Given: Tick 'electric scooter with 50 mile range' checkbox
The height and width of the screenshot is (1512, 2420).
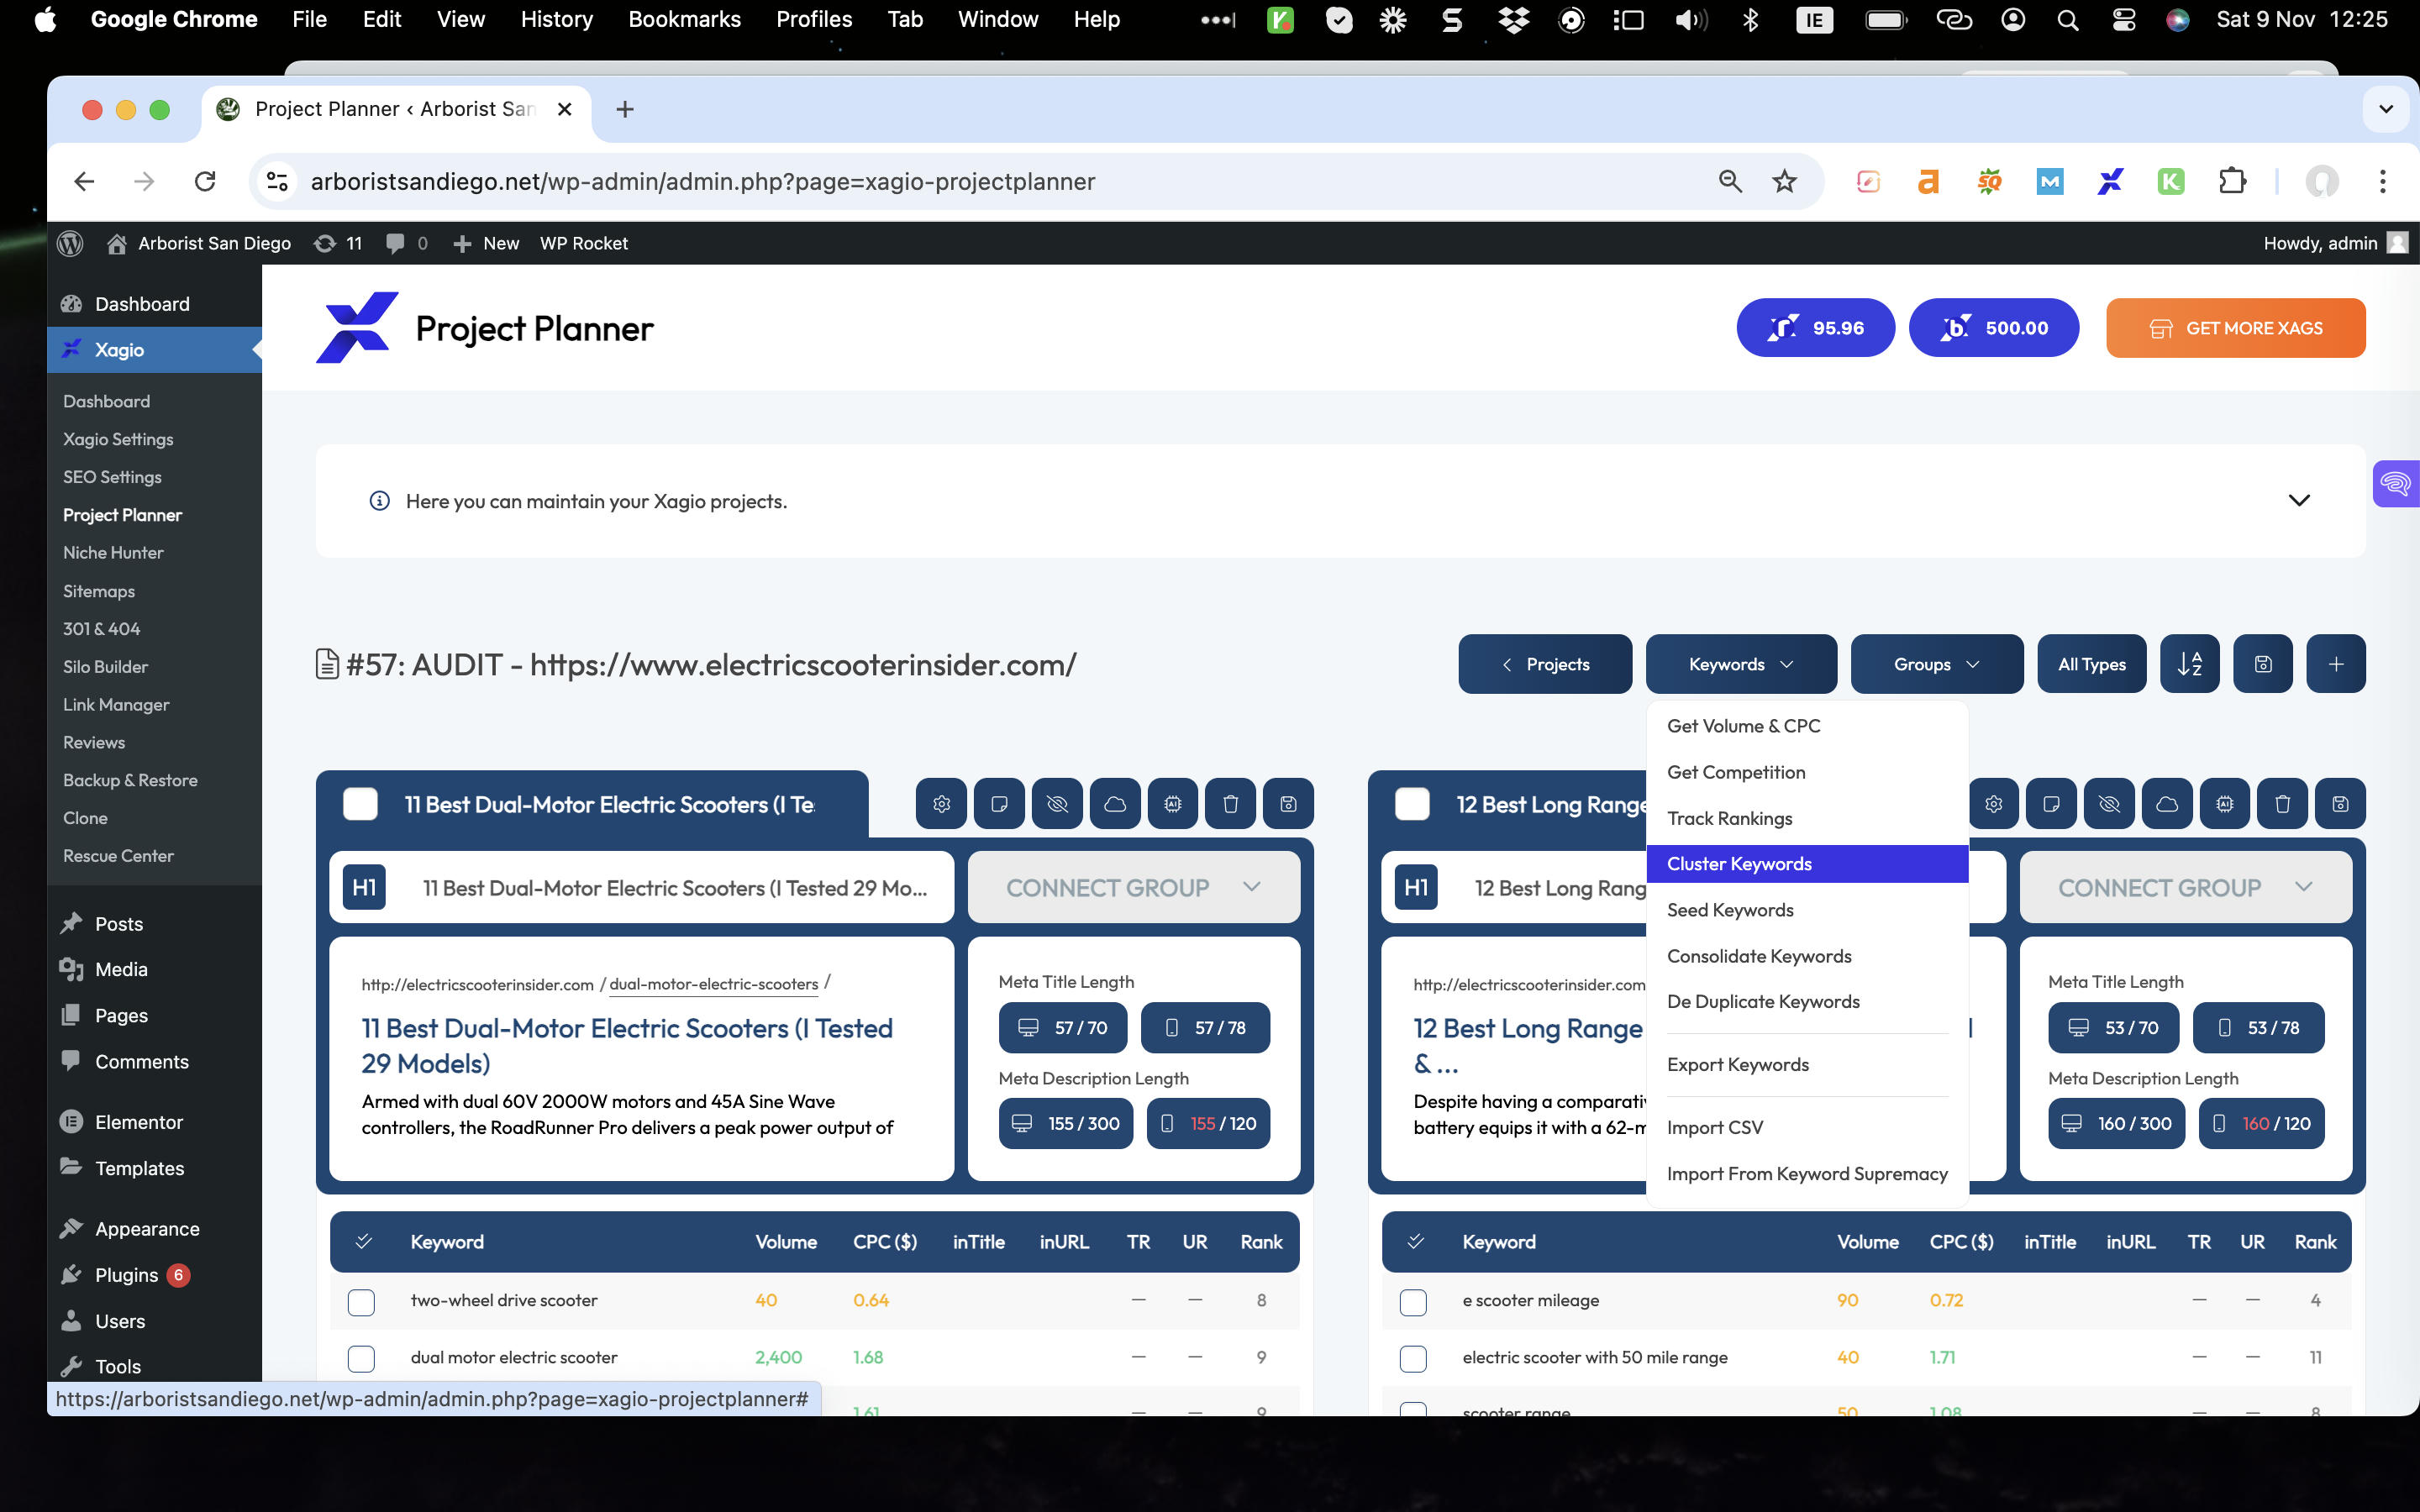Looking at the screenshot, I should 1413,1359.
